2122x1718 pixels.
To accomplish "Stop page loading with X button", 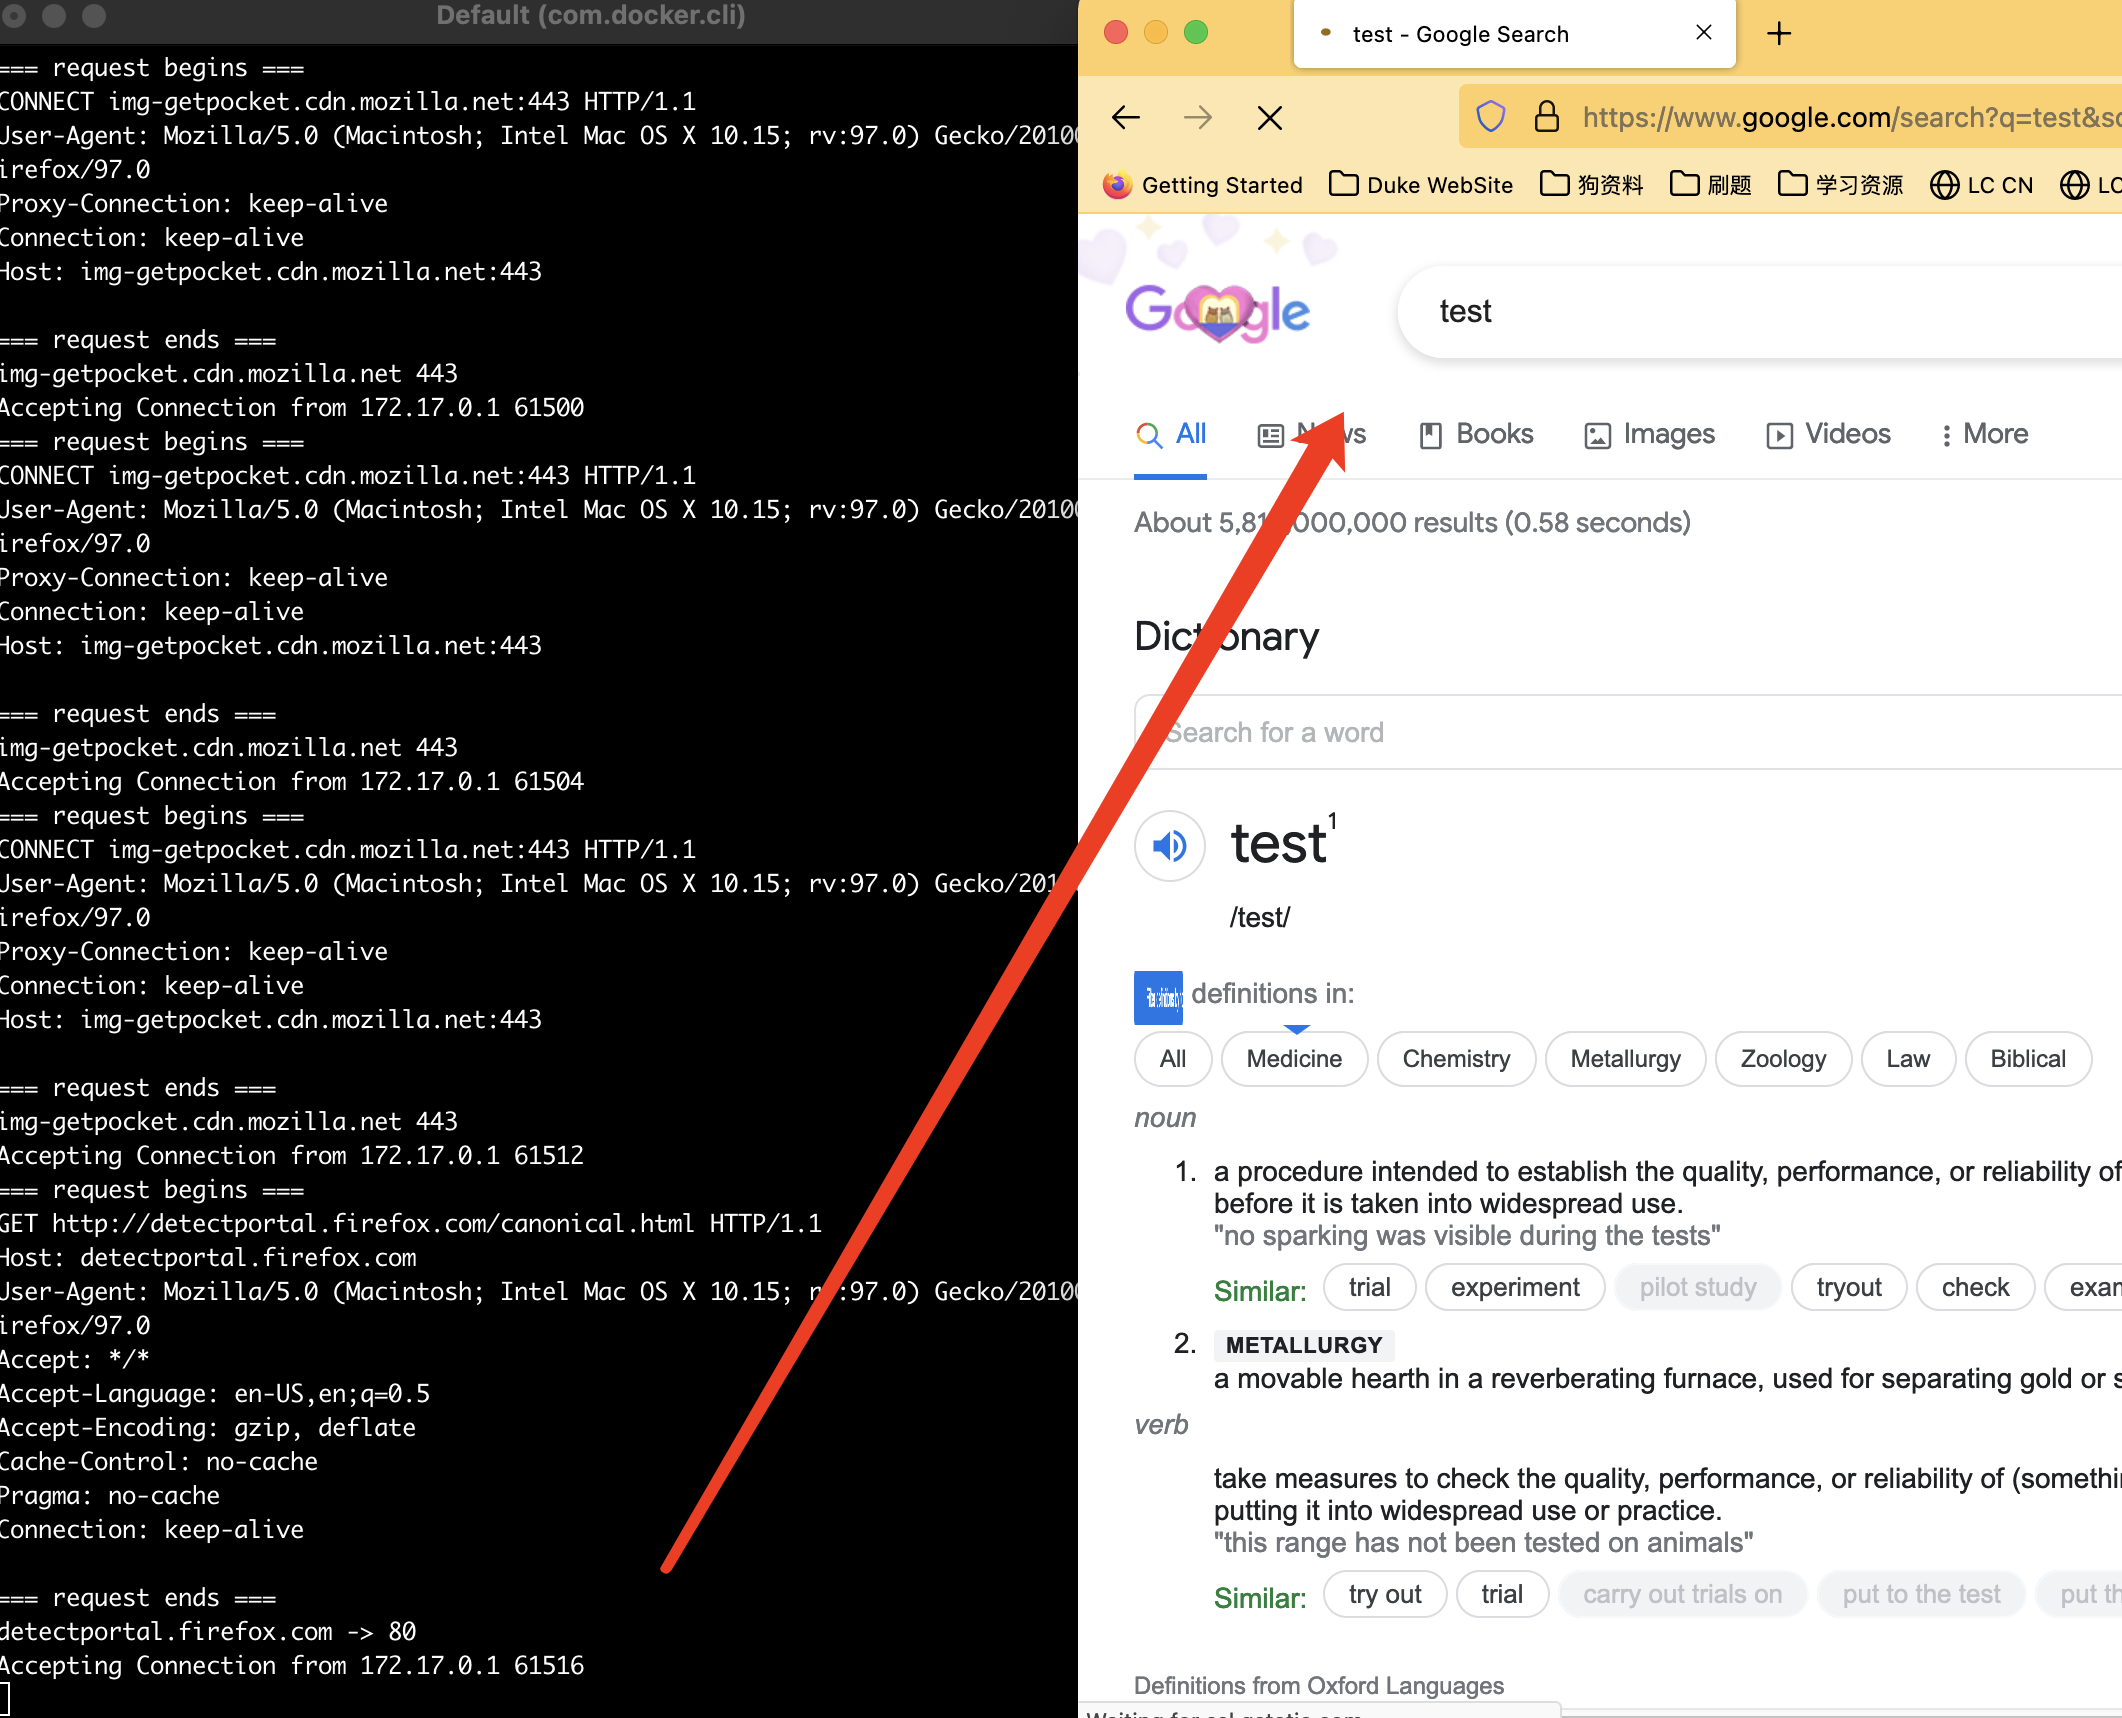I will point(1269,118).
